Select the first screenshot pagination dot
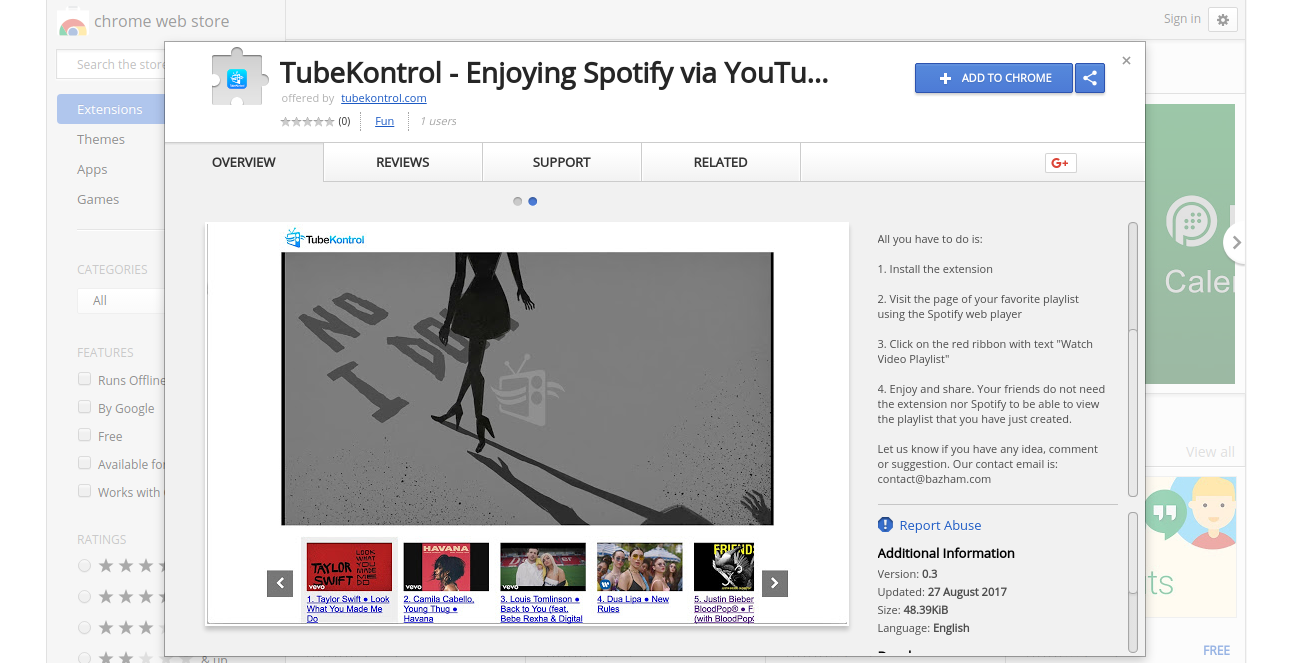1294x663 pixels. pyautogui.click(x=518, y=201)
